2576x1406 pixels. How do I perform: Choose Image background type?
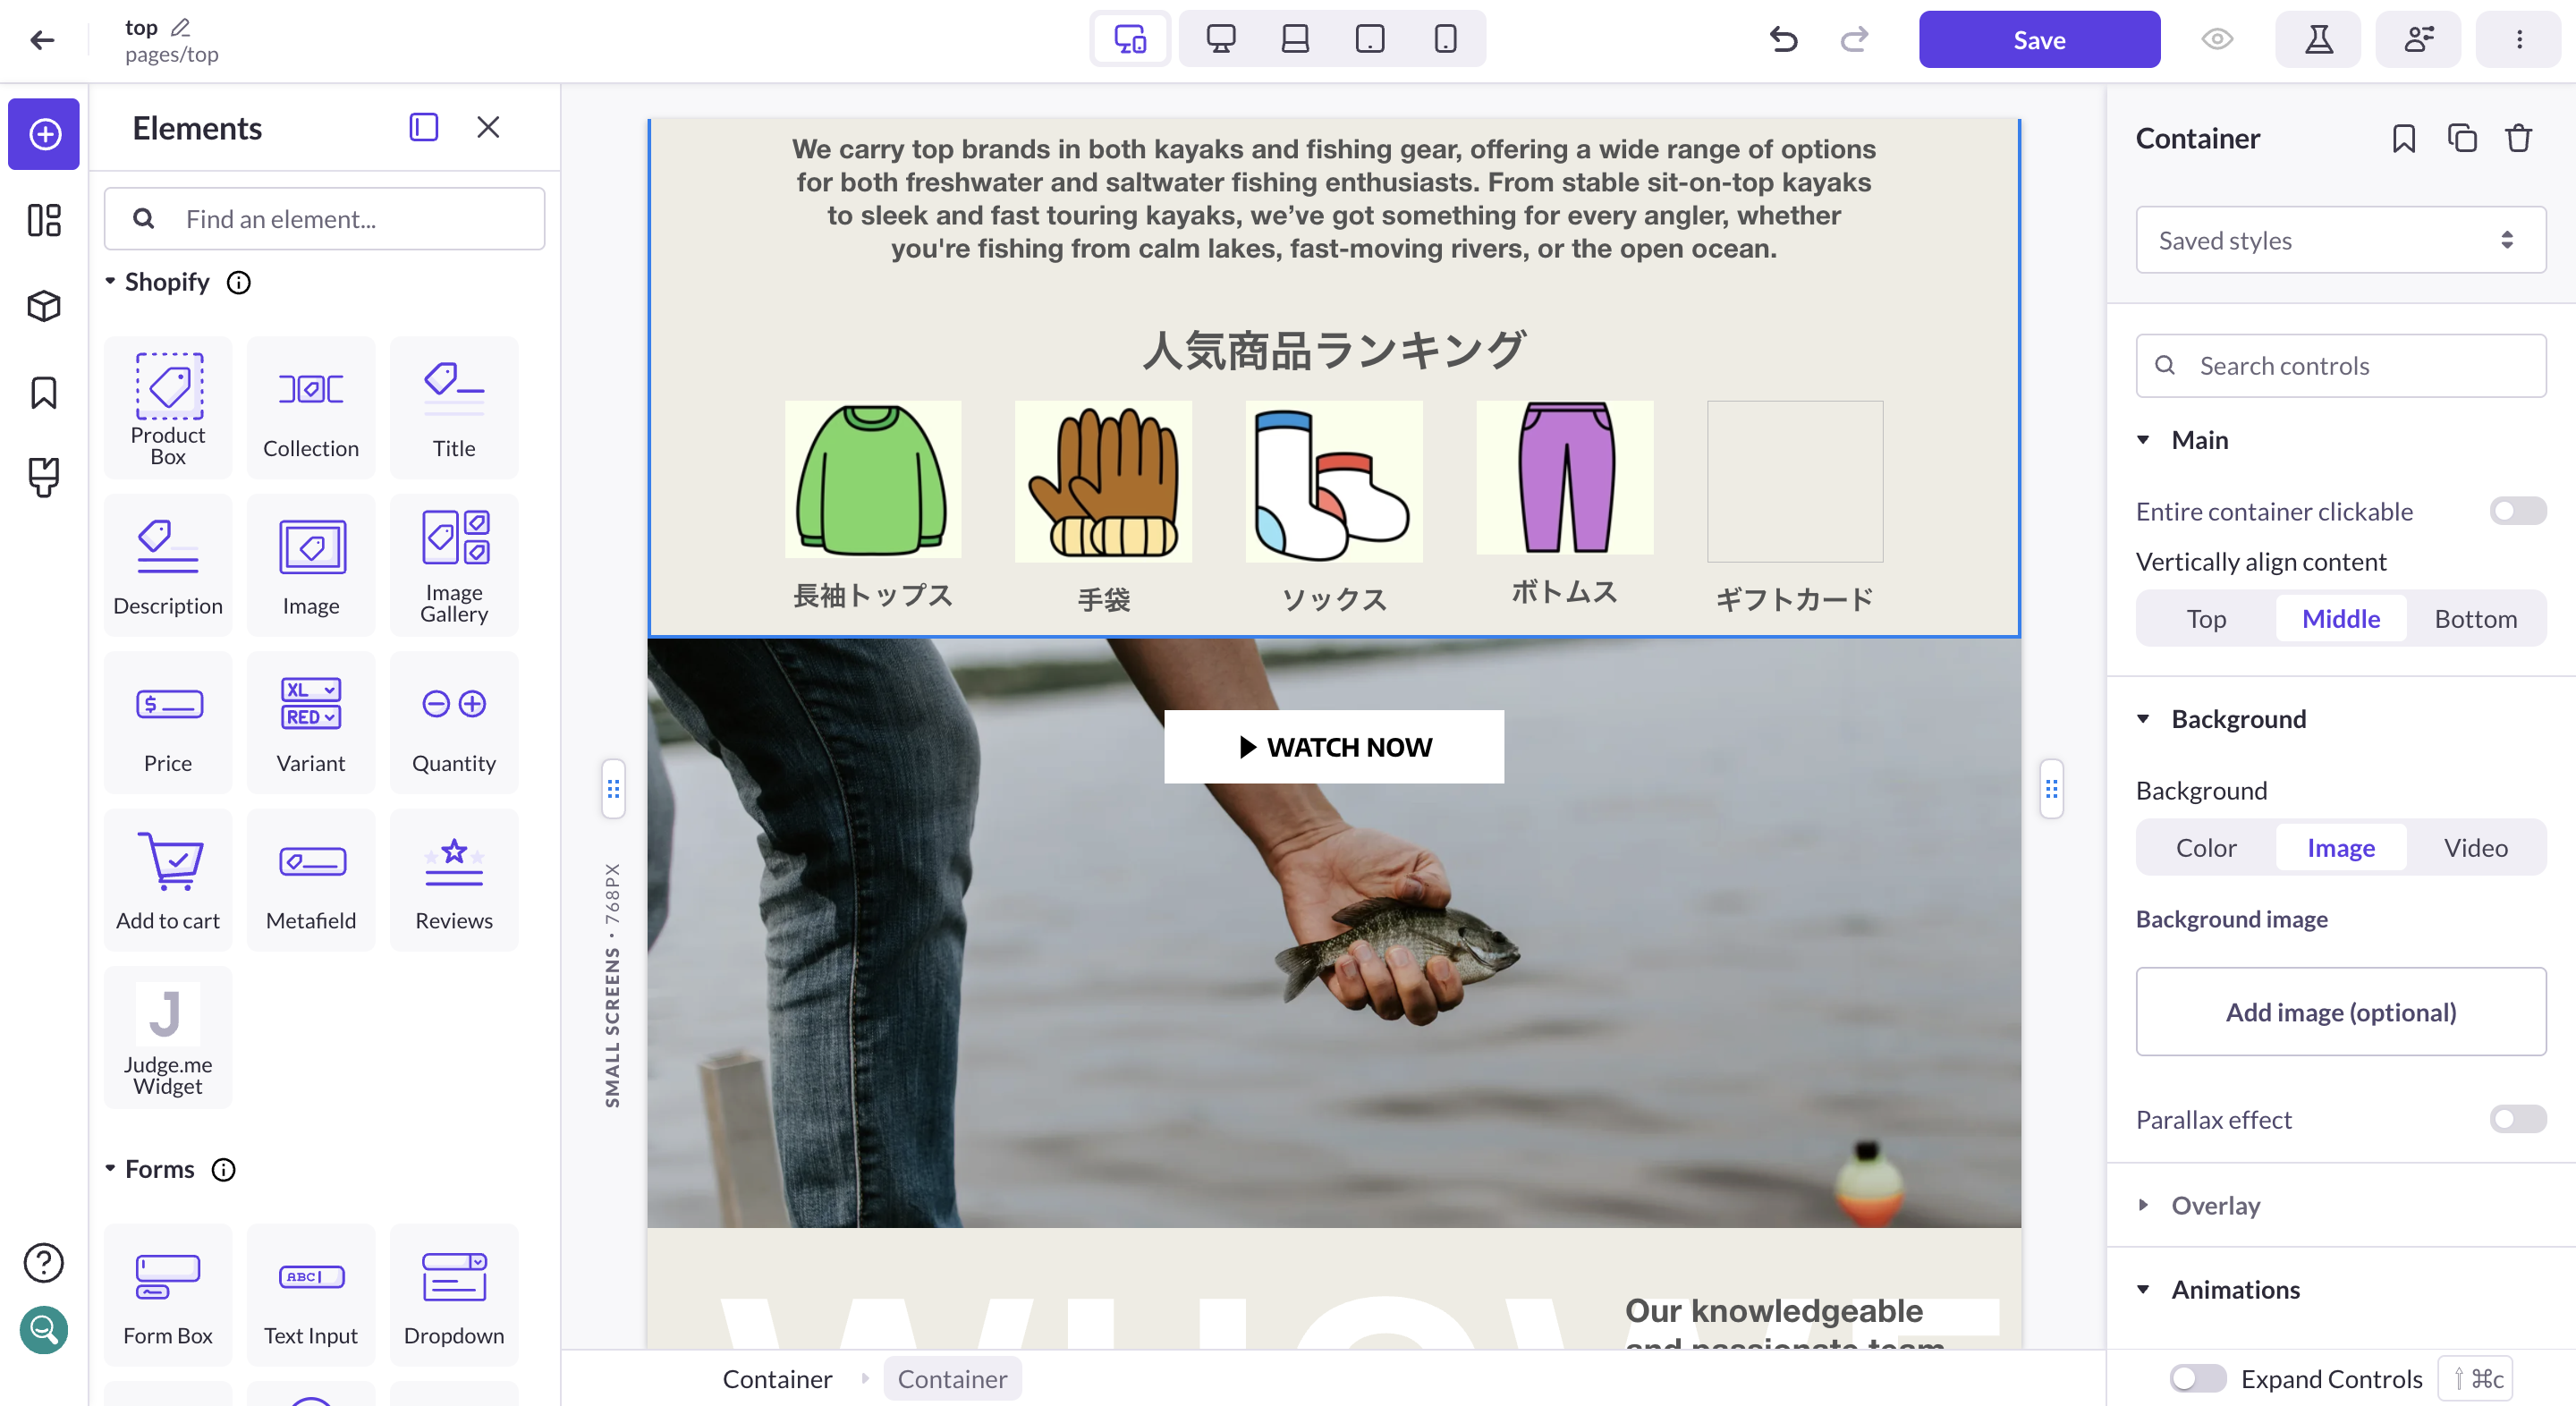tap(2341, 847)
